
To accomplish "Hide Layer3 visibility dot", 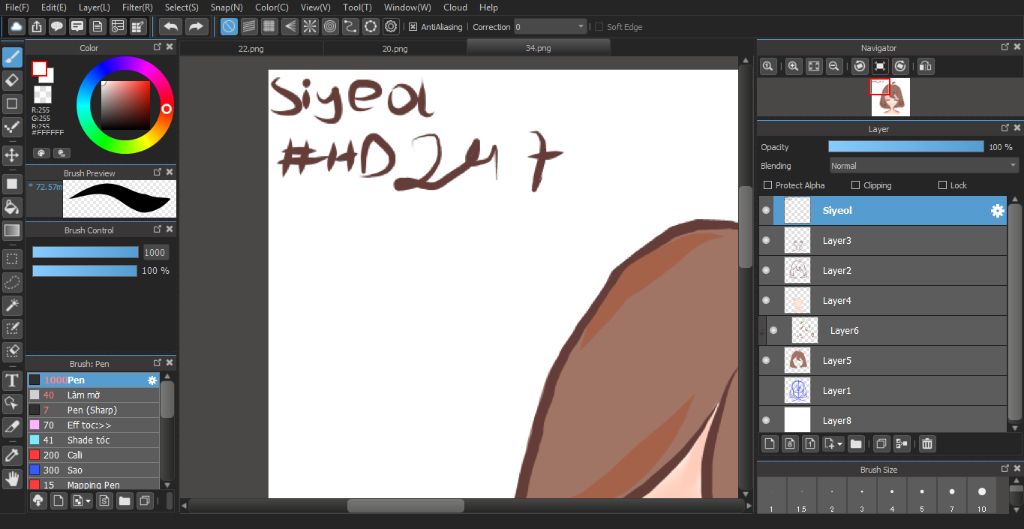I will 766,241.
